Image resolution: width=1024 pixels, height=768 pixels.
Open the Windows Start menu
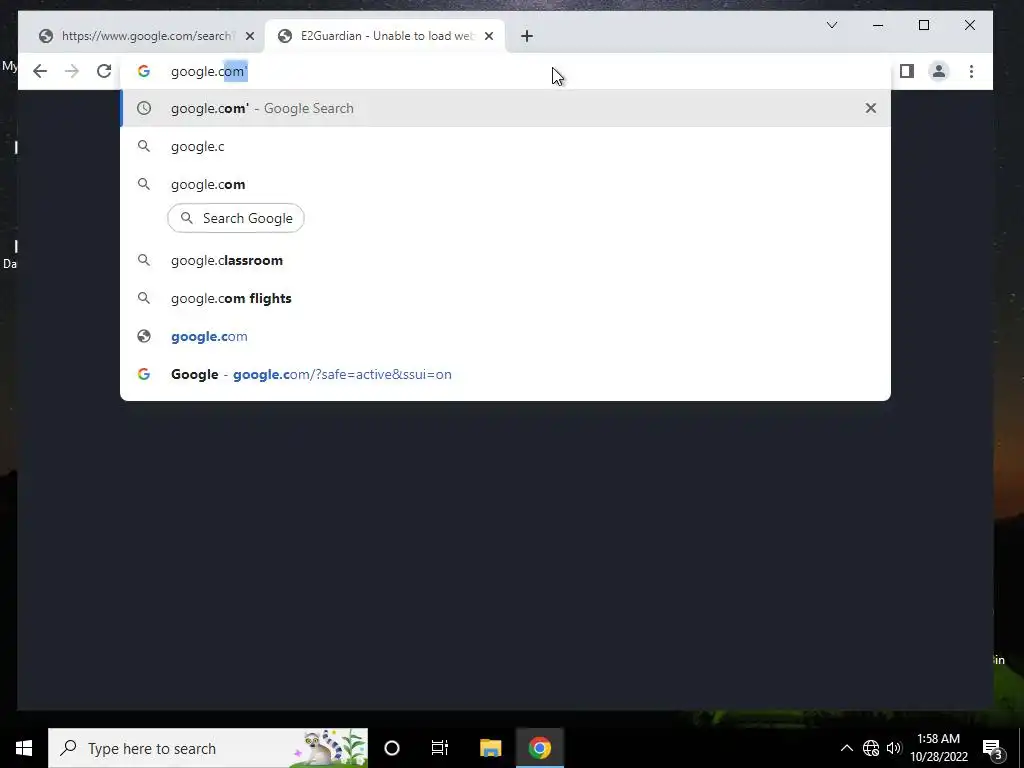click(x=24, y=748)
